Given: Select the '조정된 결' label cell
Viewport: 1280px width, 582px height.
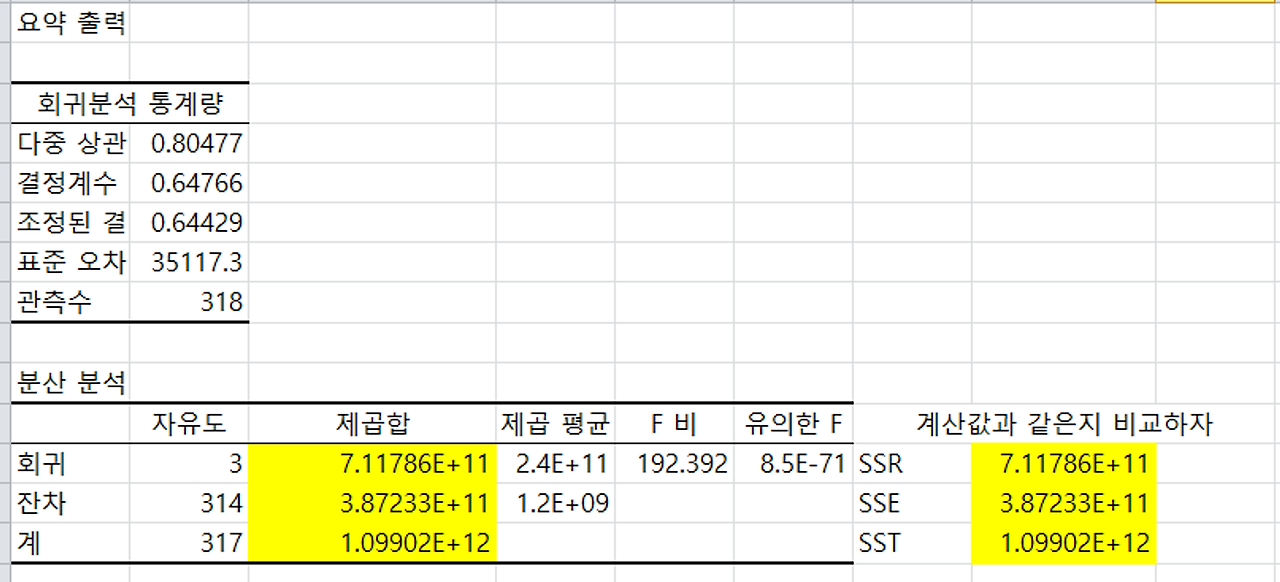Looking at the screenshot, I should click(71, 223).
